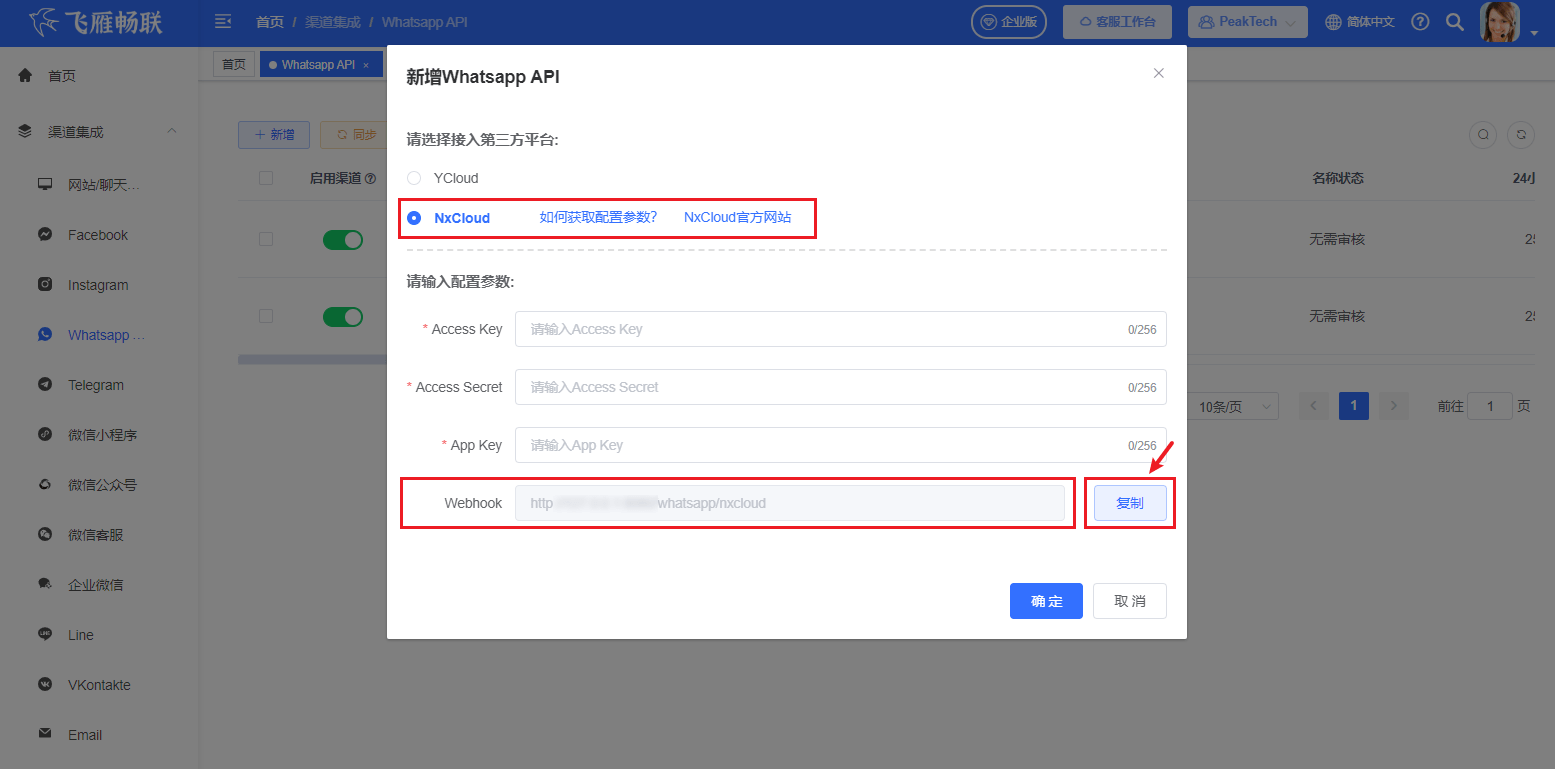Select the NxCloud radio option
Screen dimensions: 1555x769
414,218
